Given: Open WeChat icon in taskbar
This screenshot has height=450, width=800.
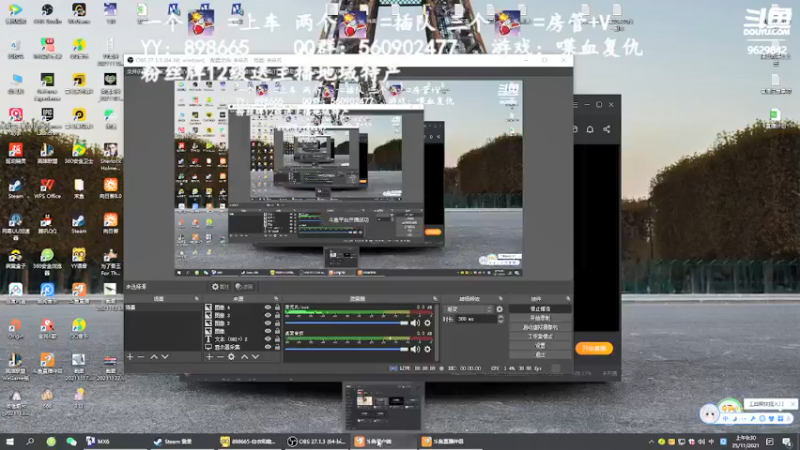Looking at the screenshot, I should pos(71,441).
